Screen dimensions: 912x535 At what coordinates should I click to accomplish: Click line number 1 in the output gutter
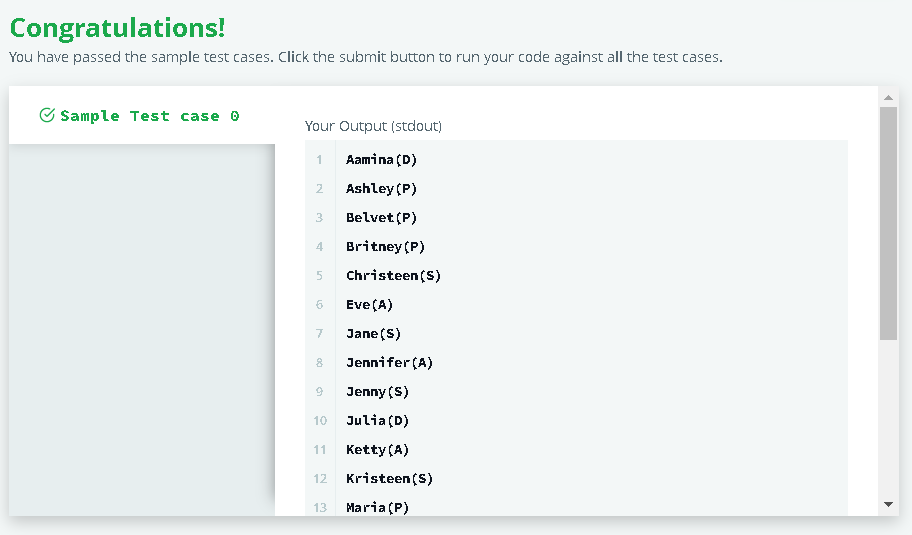pyautogui.click(x=319, y=159)
